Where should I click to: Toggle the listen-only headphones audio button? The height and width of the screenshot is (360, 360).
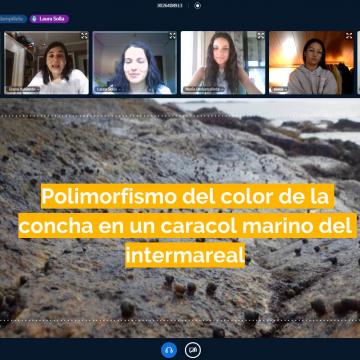point(169,350)
